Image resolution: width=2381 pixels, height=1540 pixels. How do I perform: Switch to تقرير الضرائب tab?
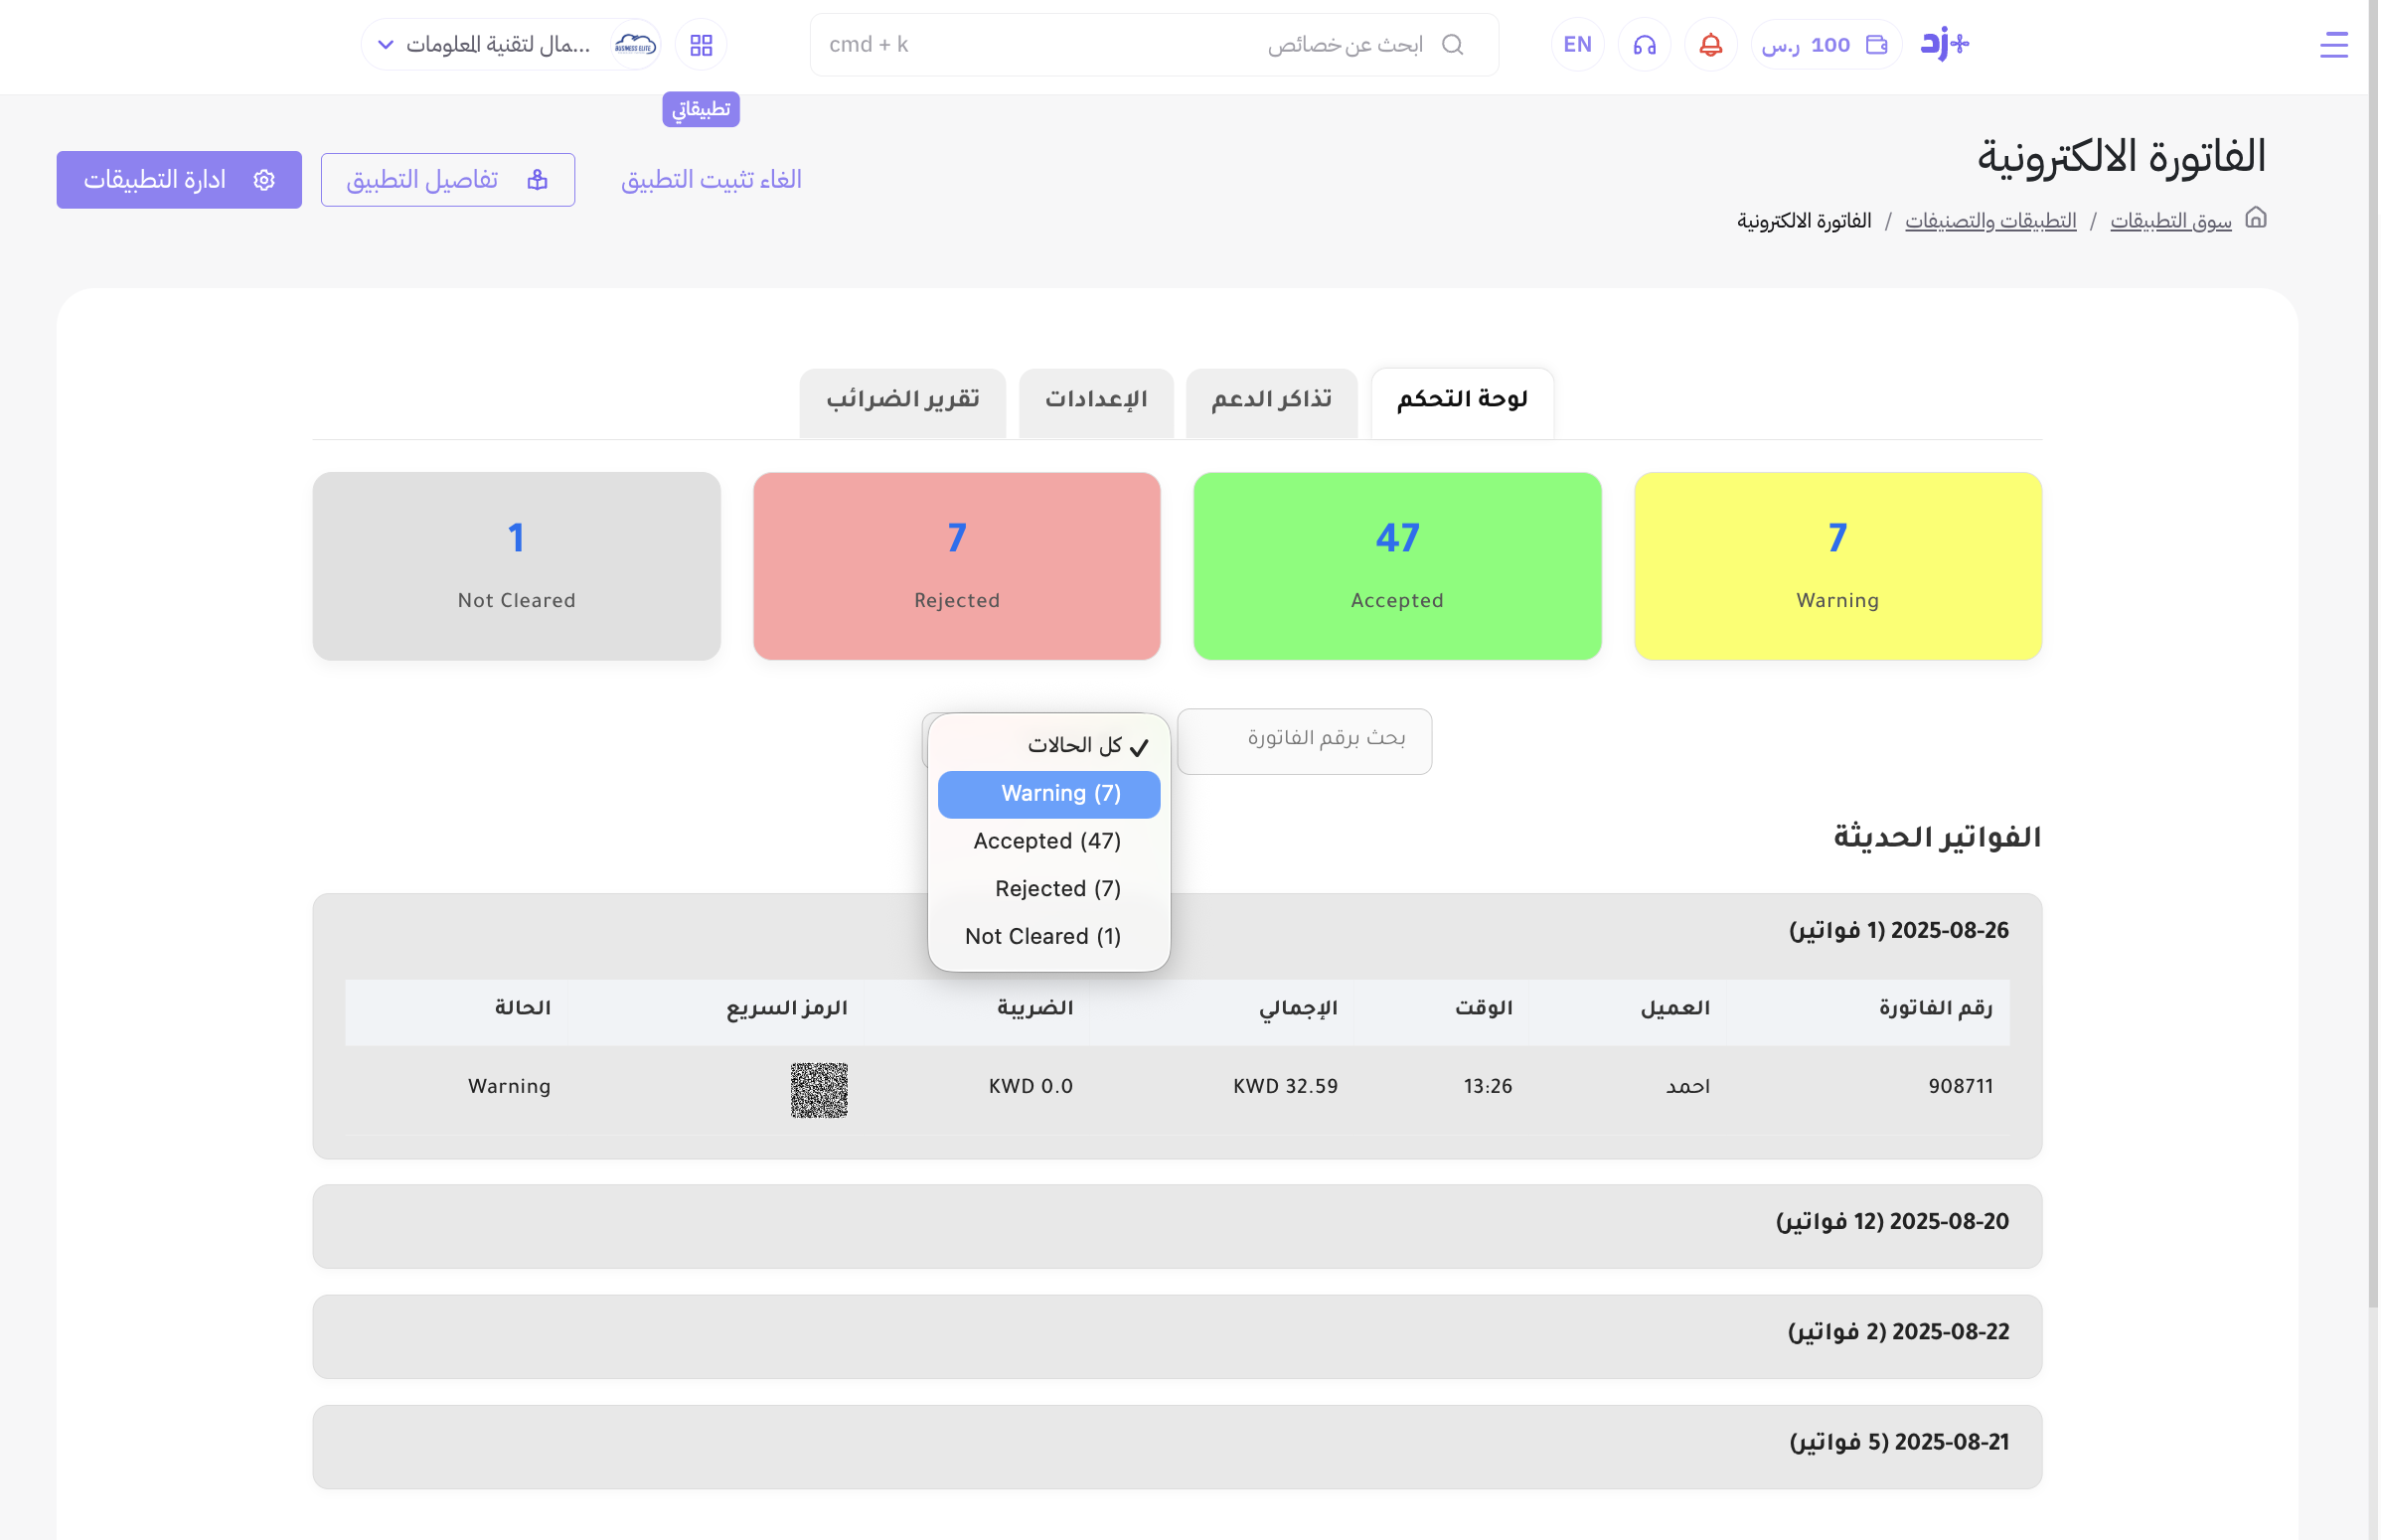[902, 401]
